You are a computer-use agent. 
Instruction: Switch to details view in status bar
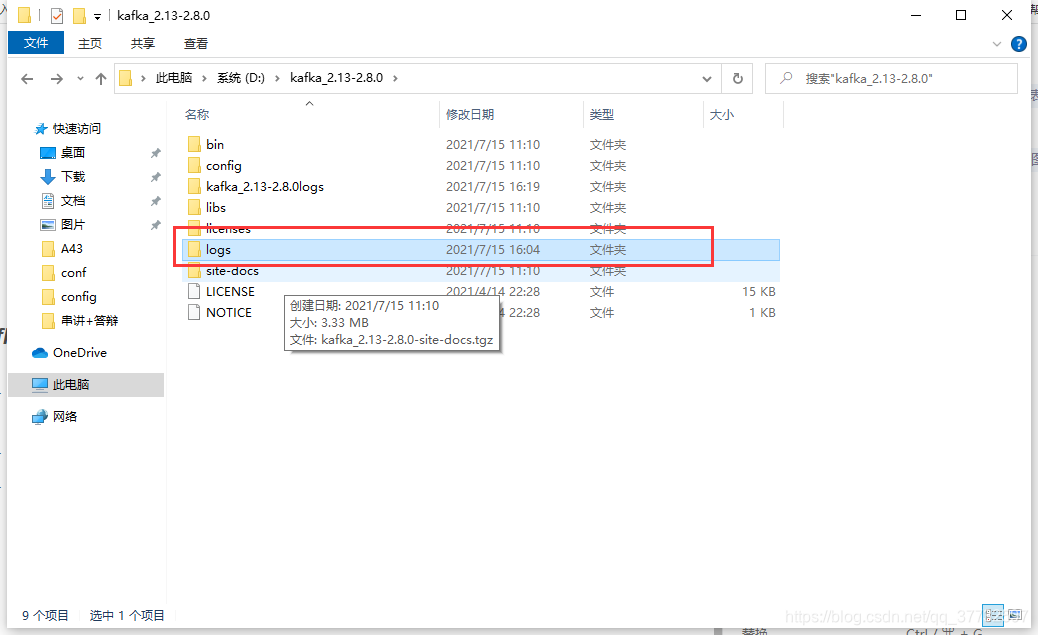point(993,615)
